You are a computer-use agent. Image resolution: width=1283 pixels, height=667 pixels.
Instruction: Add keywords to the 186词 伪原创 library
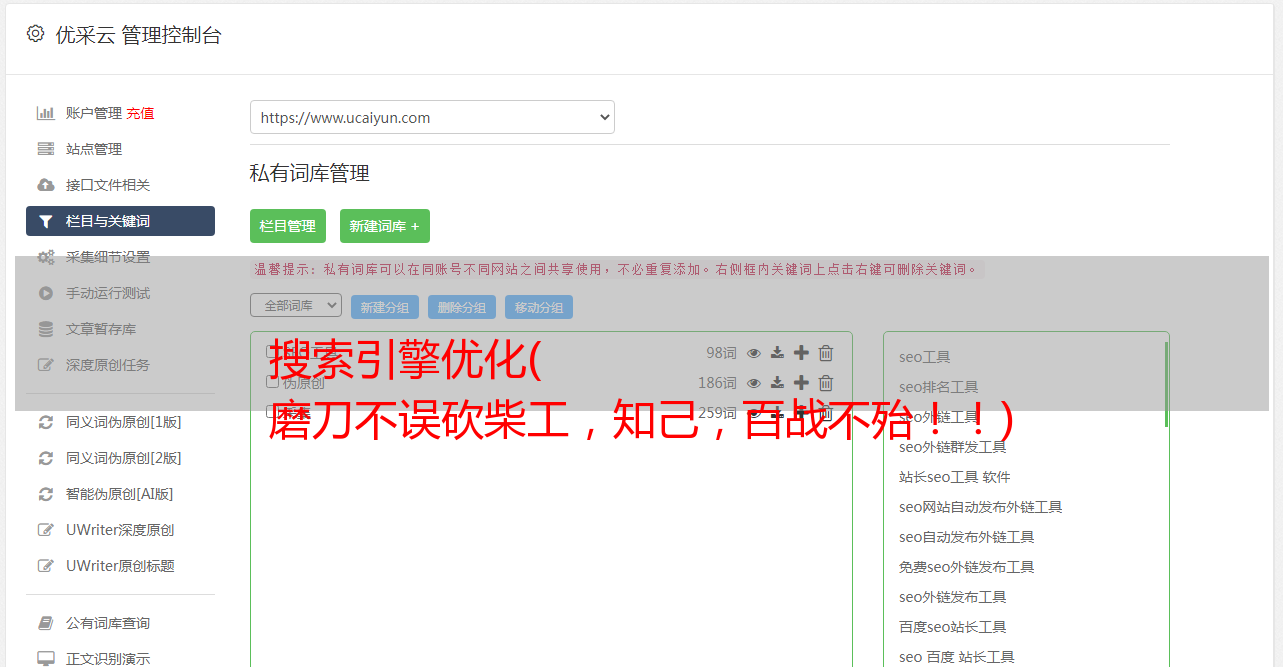[x=801, y=383]
